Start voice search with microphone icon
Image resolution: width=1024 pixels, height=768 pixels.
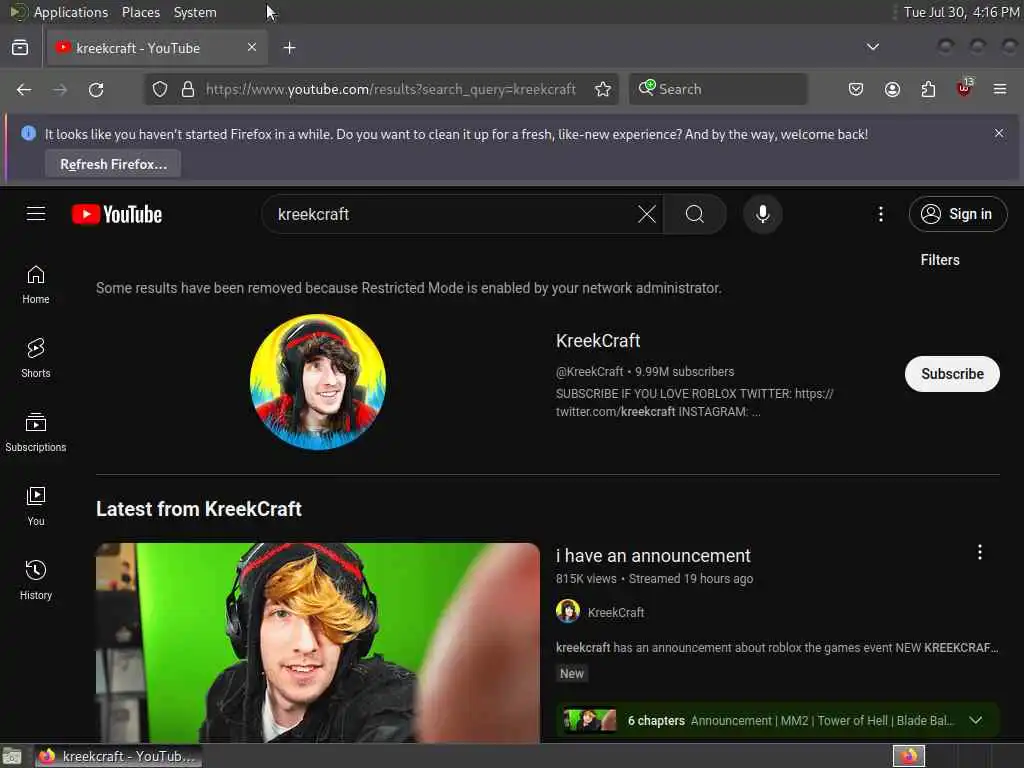pos(763,214)
